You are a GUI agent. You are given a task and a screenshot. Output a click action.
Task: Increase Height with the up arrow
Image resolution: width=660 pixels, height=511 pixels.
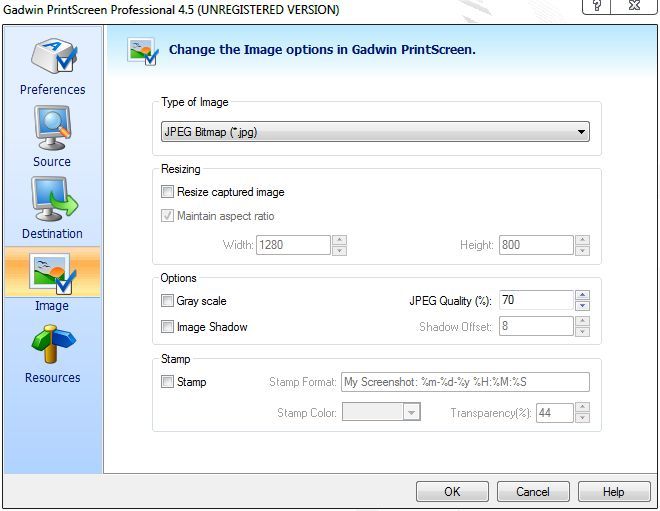[582, 240]
